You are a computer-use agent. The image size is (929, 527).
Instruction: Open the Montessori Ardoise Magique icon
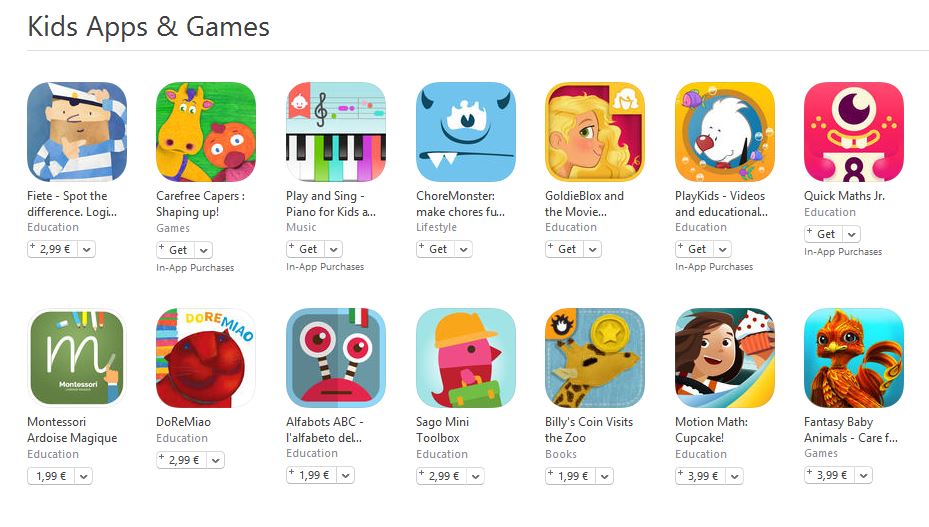pyautogui.click(x=77, y=357)
